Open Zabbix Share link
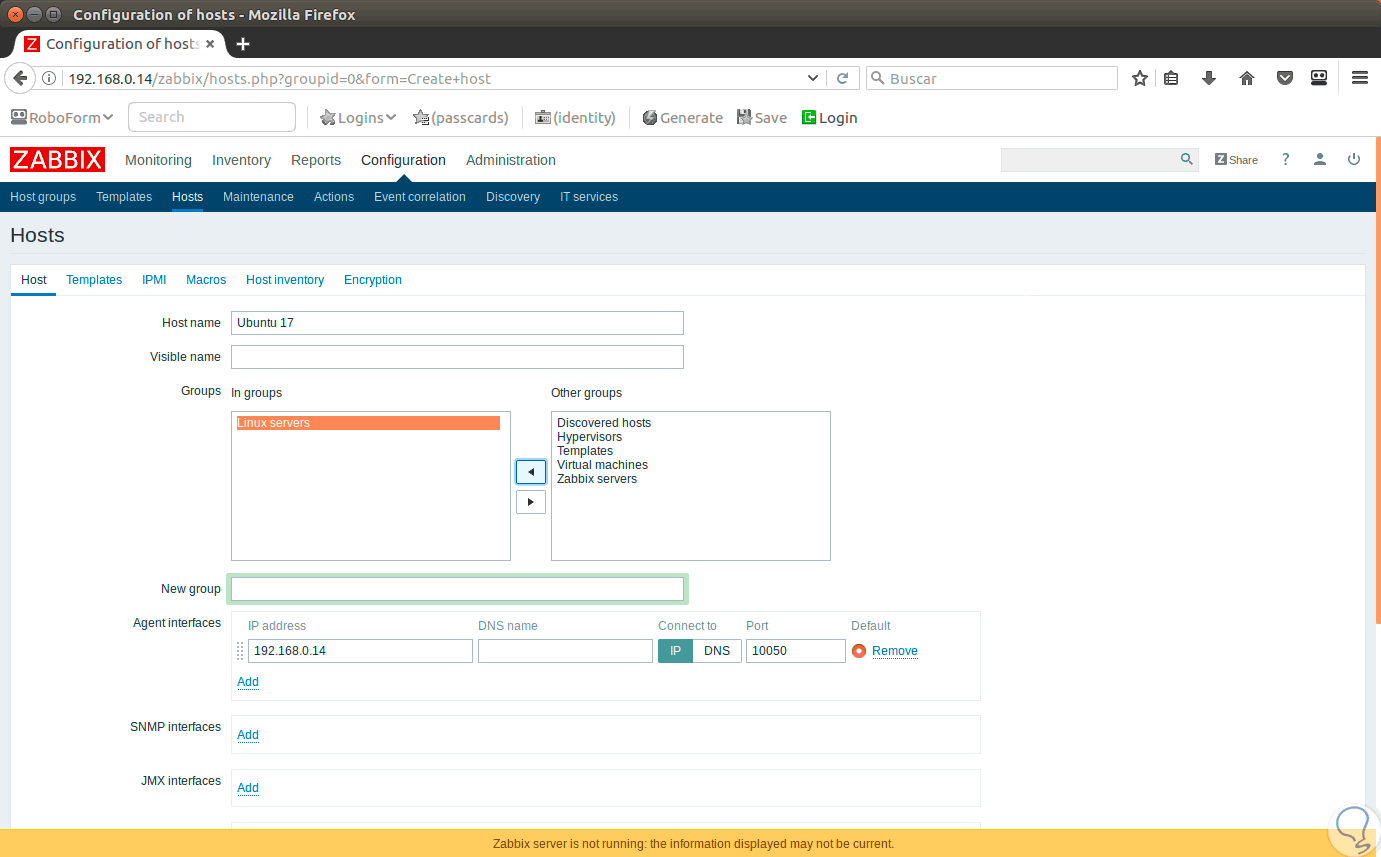Screen dimensions: 1381x857 click(x=1236, y=160)
